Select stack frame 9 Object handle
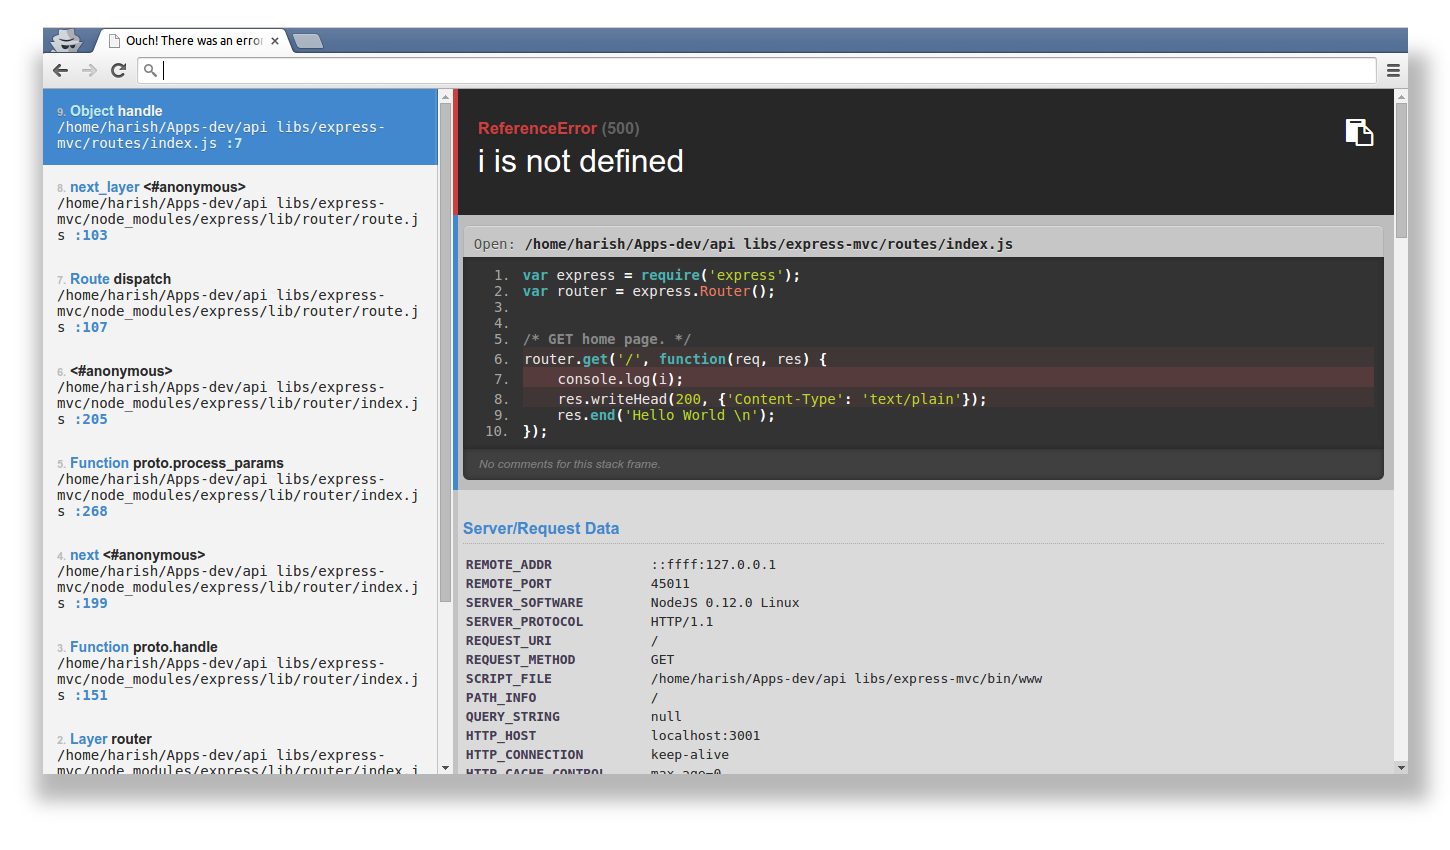This screenshot has height=850, width=1450. pos(240,127)
